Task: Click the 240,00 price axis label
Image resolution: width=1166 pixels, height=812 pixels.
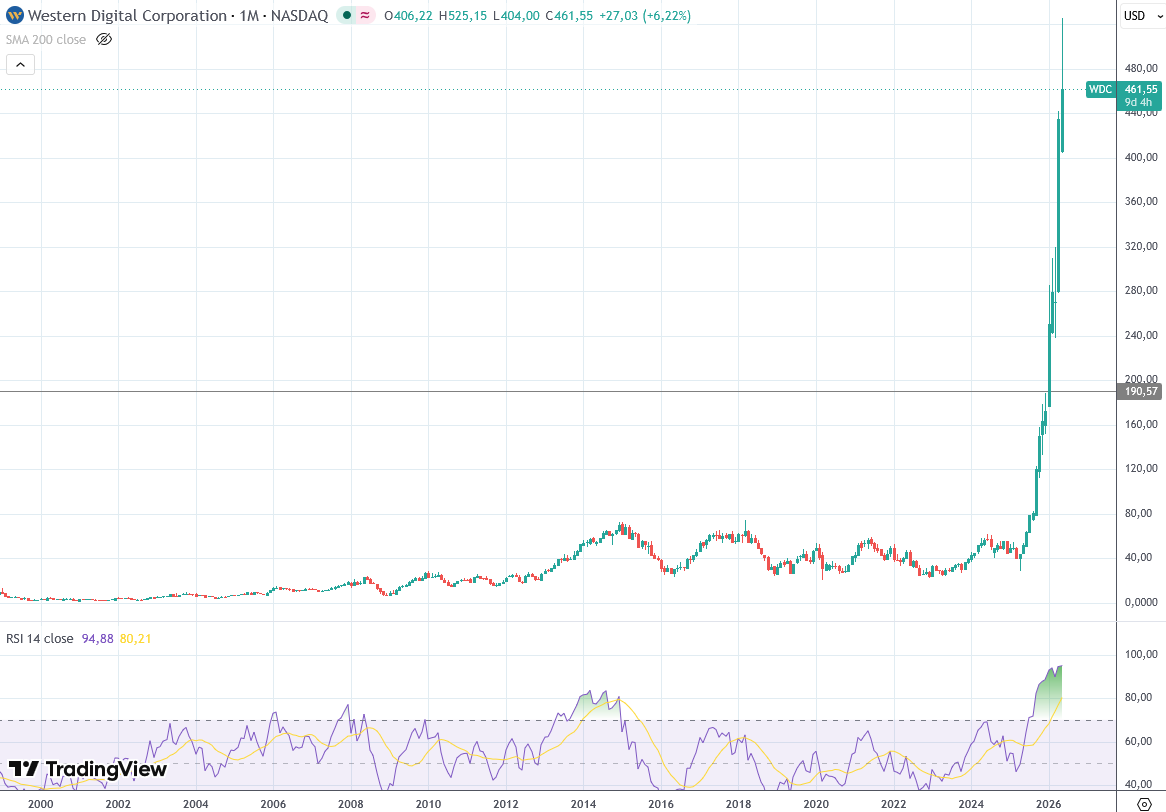Action: pos(1141,335)
